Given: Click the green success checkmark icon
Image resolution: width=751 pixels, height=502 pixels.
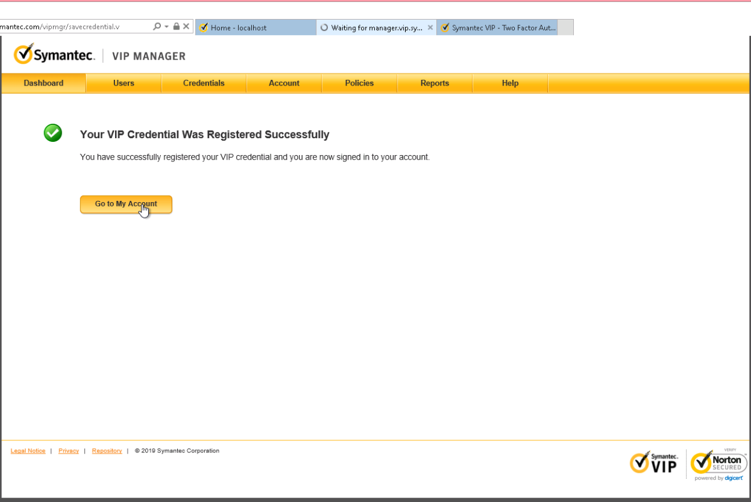Looking at the screenshot, I should 53,133.
